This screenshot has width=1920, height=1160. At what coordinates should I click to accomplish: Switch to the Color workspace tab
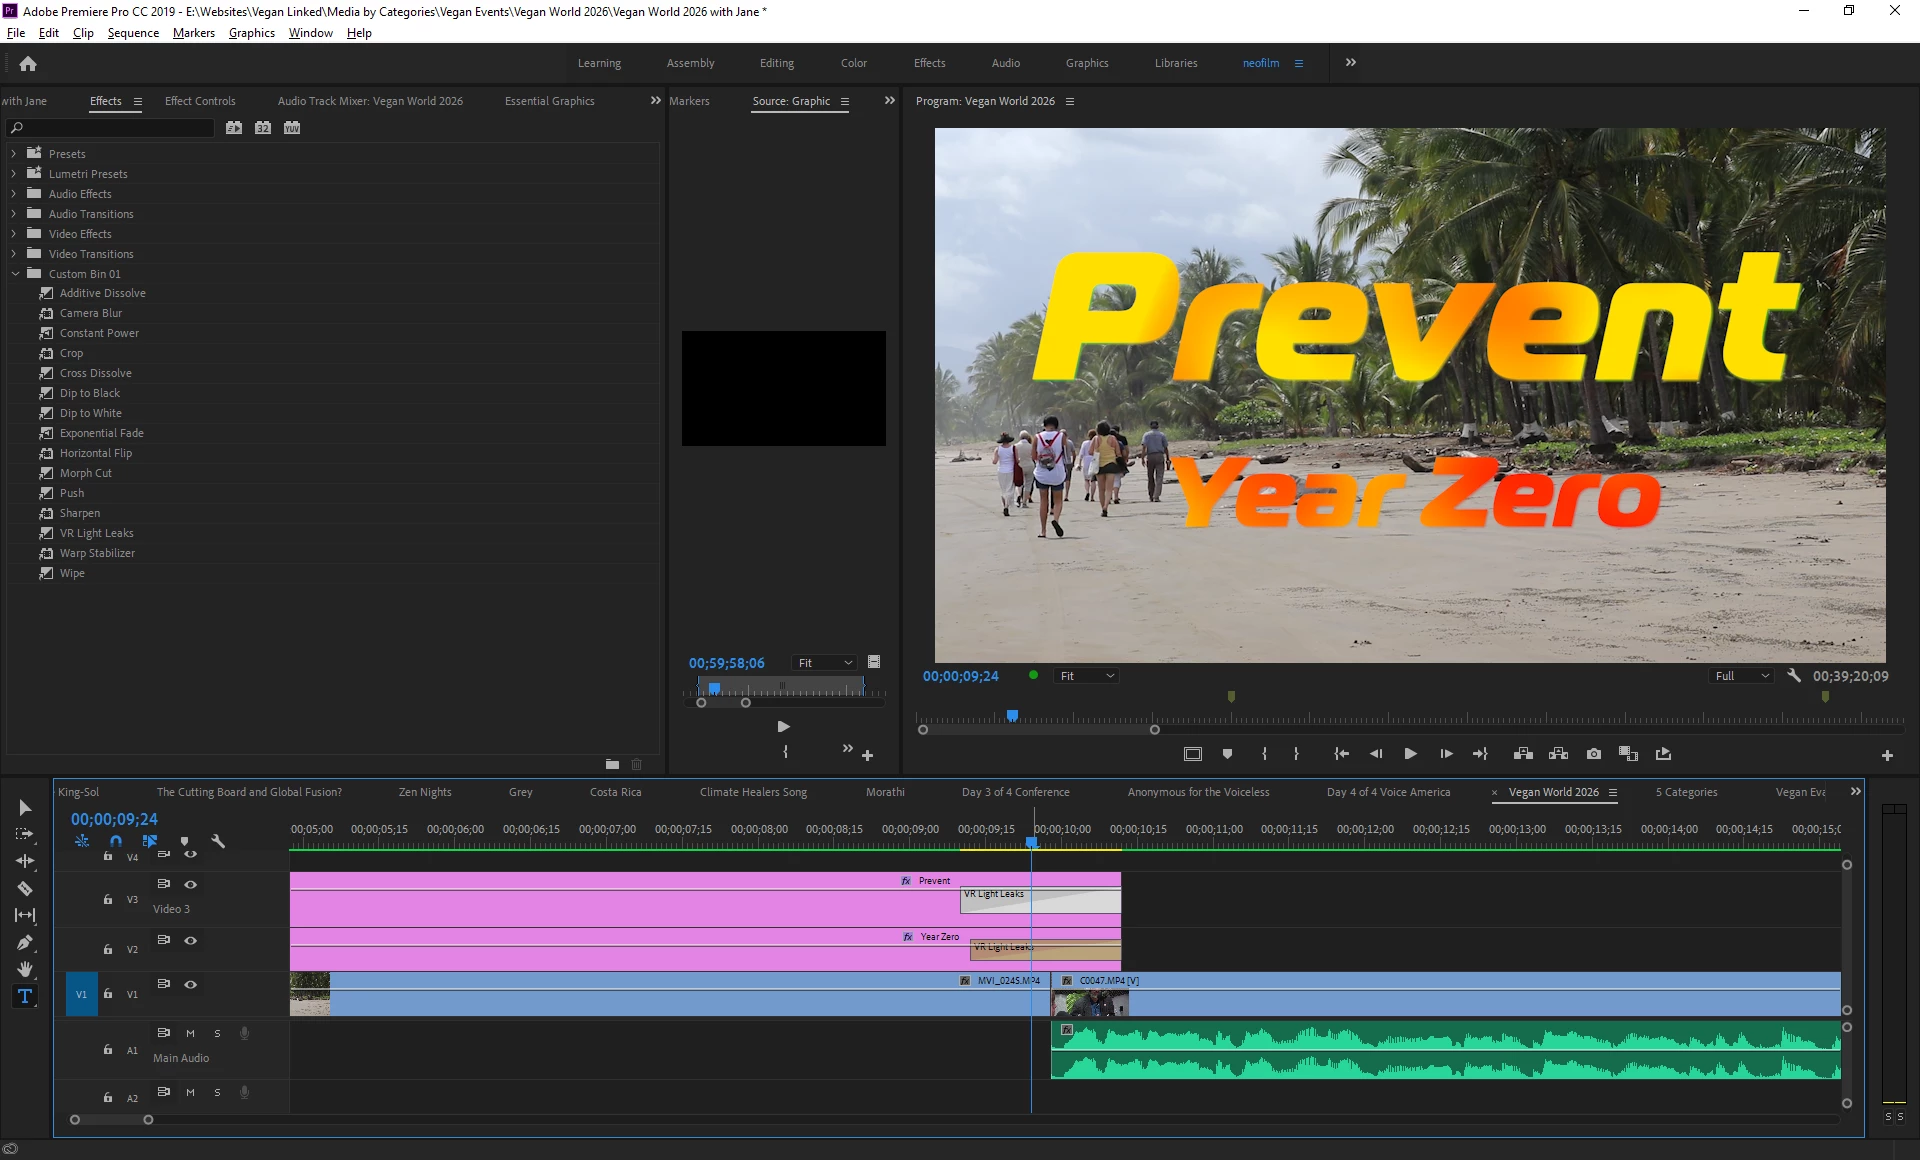pos(853,63)
